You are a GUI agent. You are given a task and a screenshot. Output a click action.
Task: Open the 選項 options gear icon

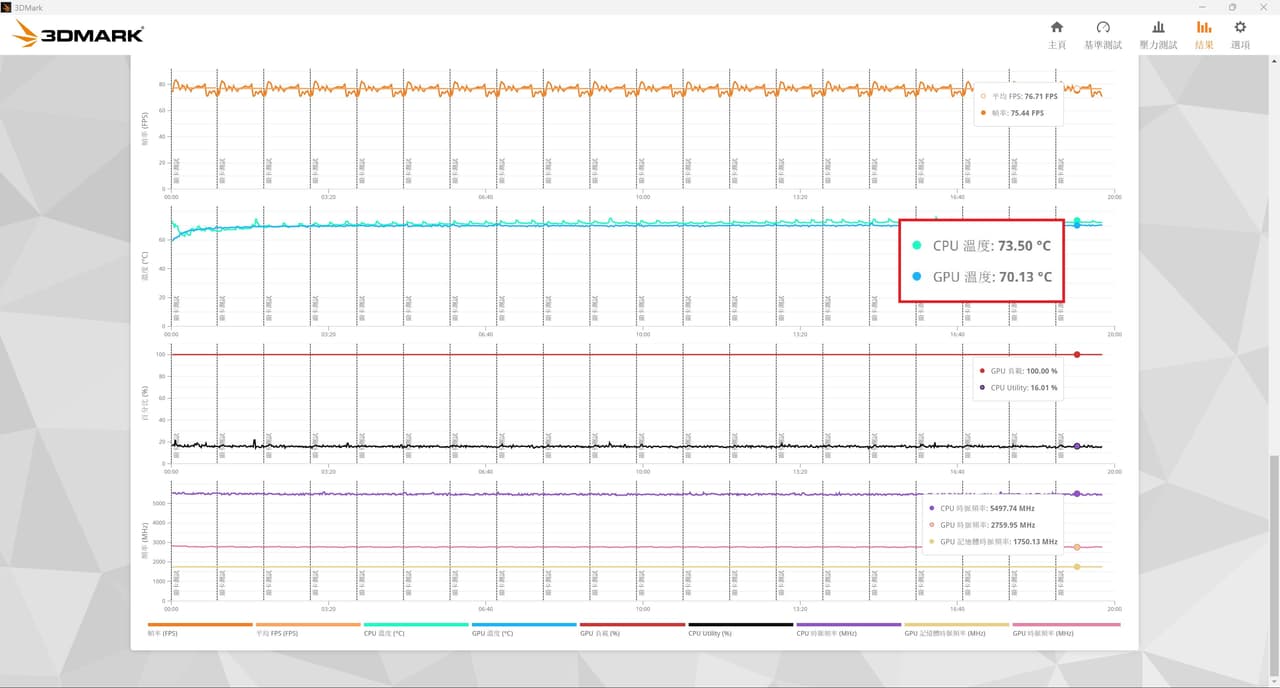(1240, 35)
